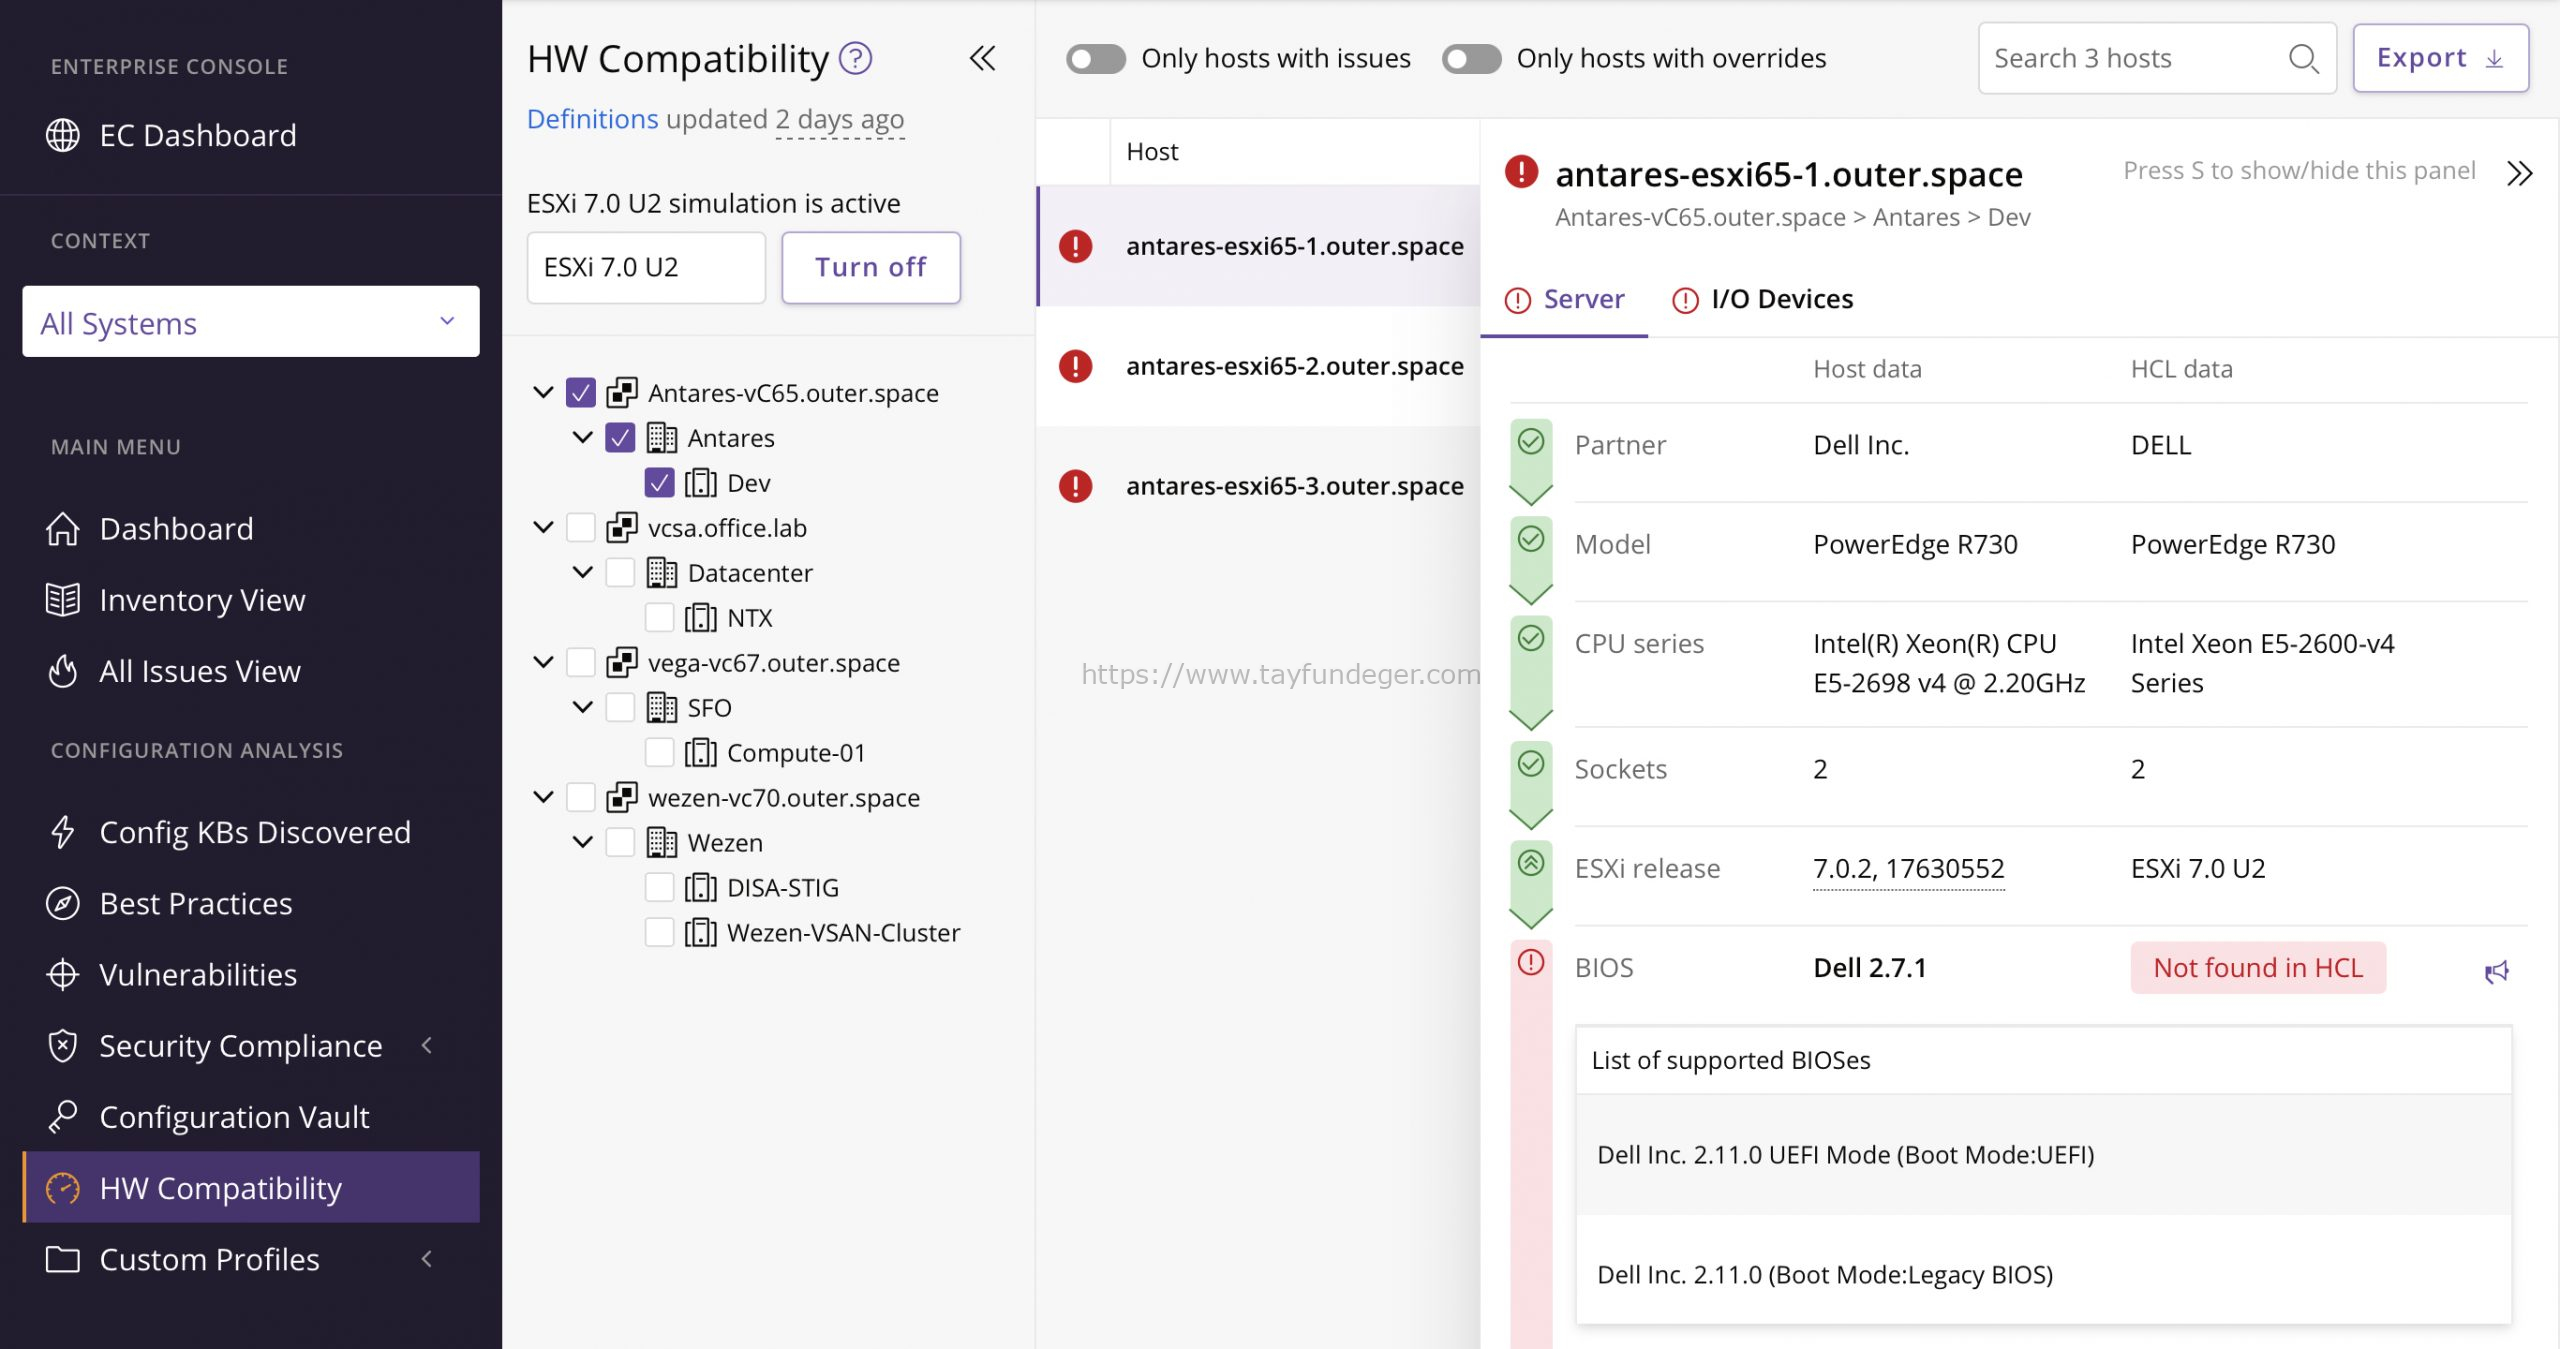Open Vulnerabilities menu item
2560x1349 pixels.
[250, 974]
